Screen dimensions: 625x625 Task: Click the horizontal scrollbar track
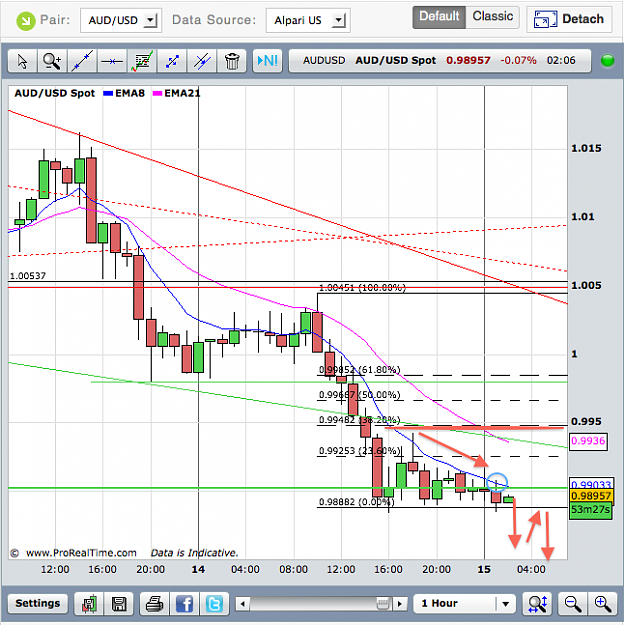pos(321,603)
